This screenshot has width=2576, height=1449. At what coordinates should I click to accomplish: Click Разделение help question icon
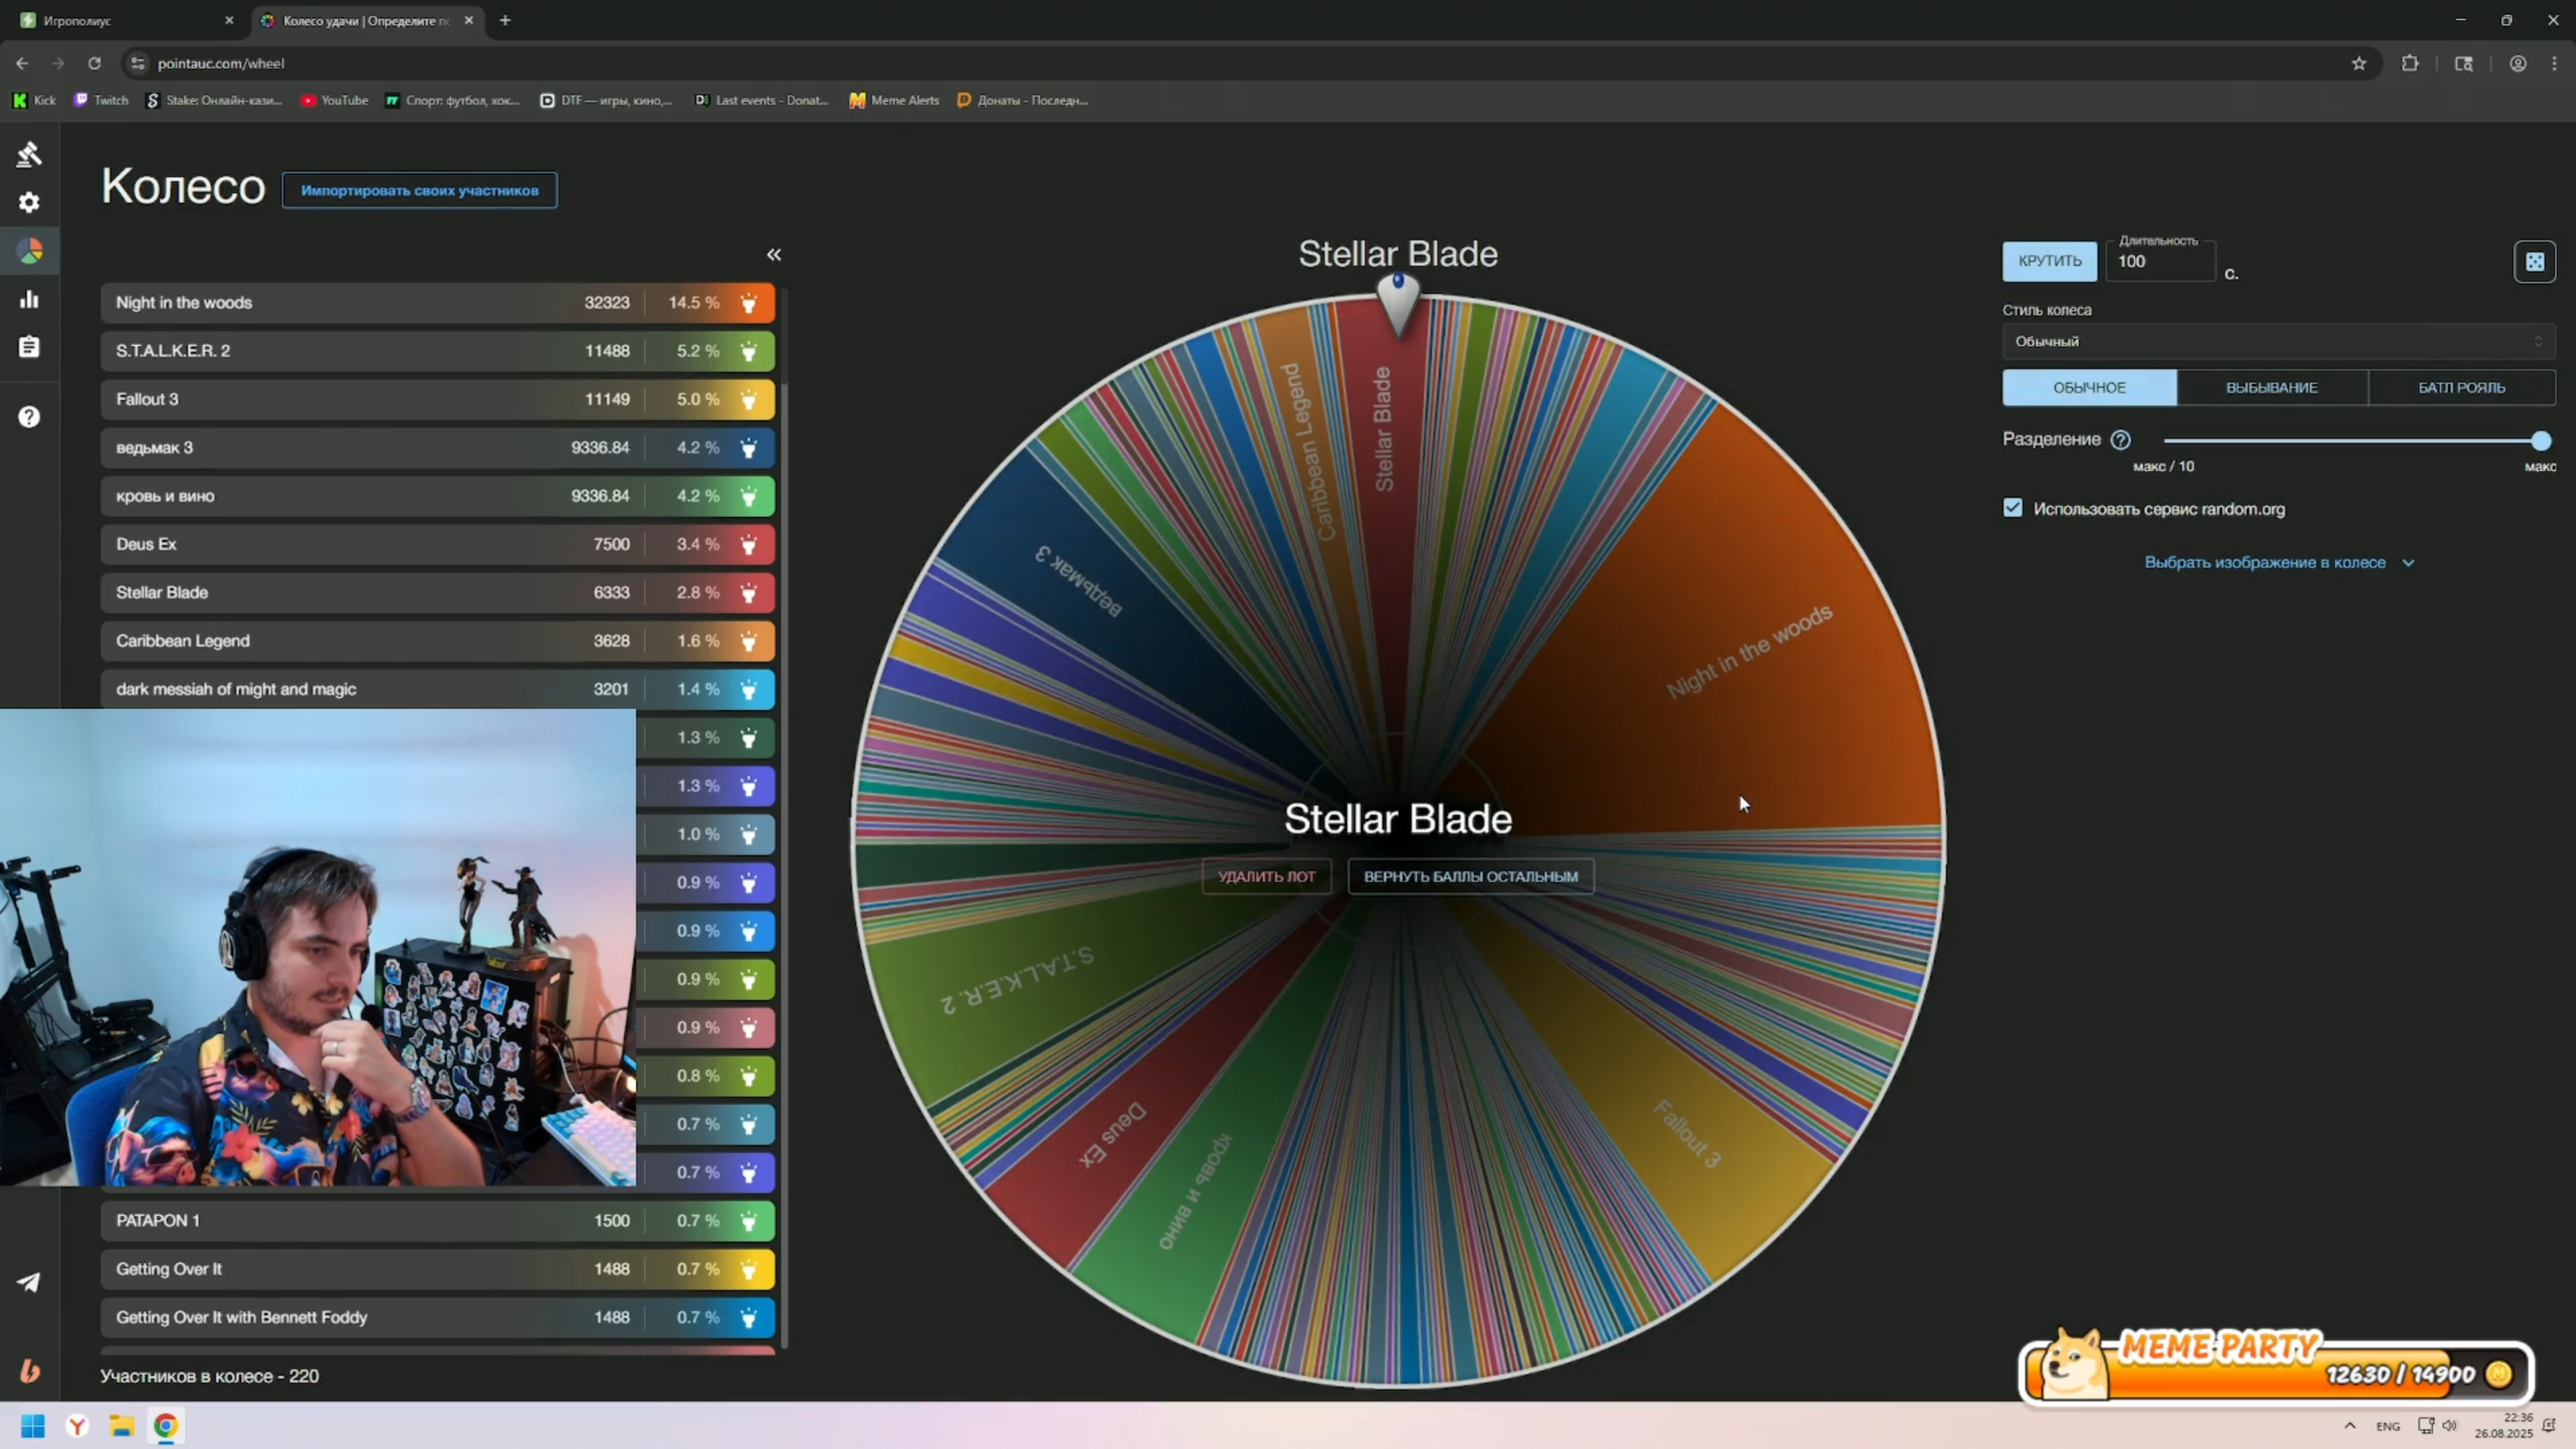point(2120,440)
